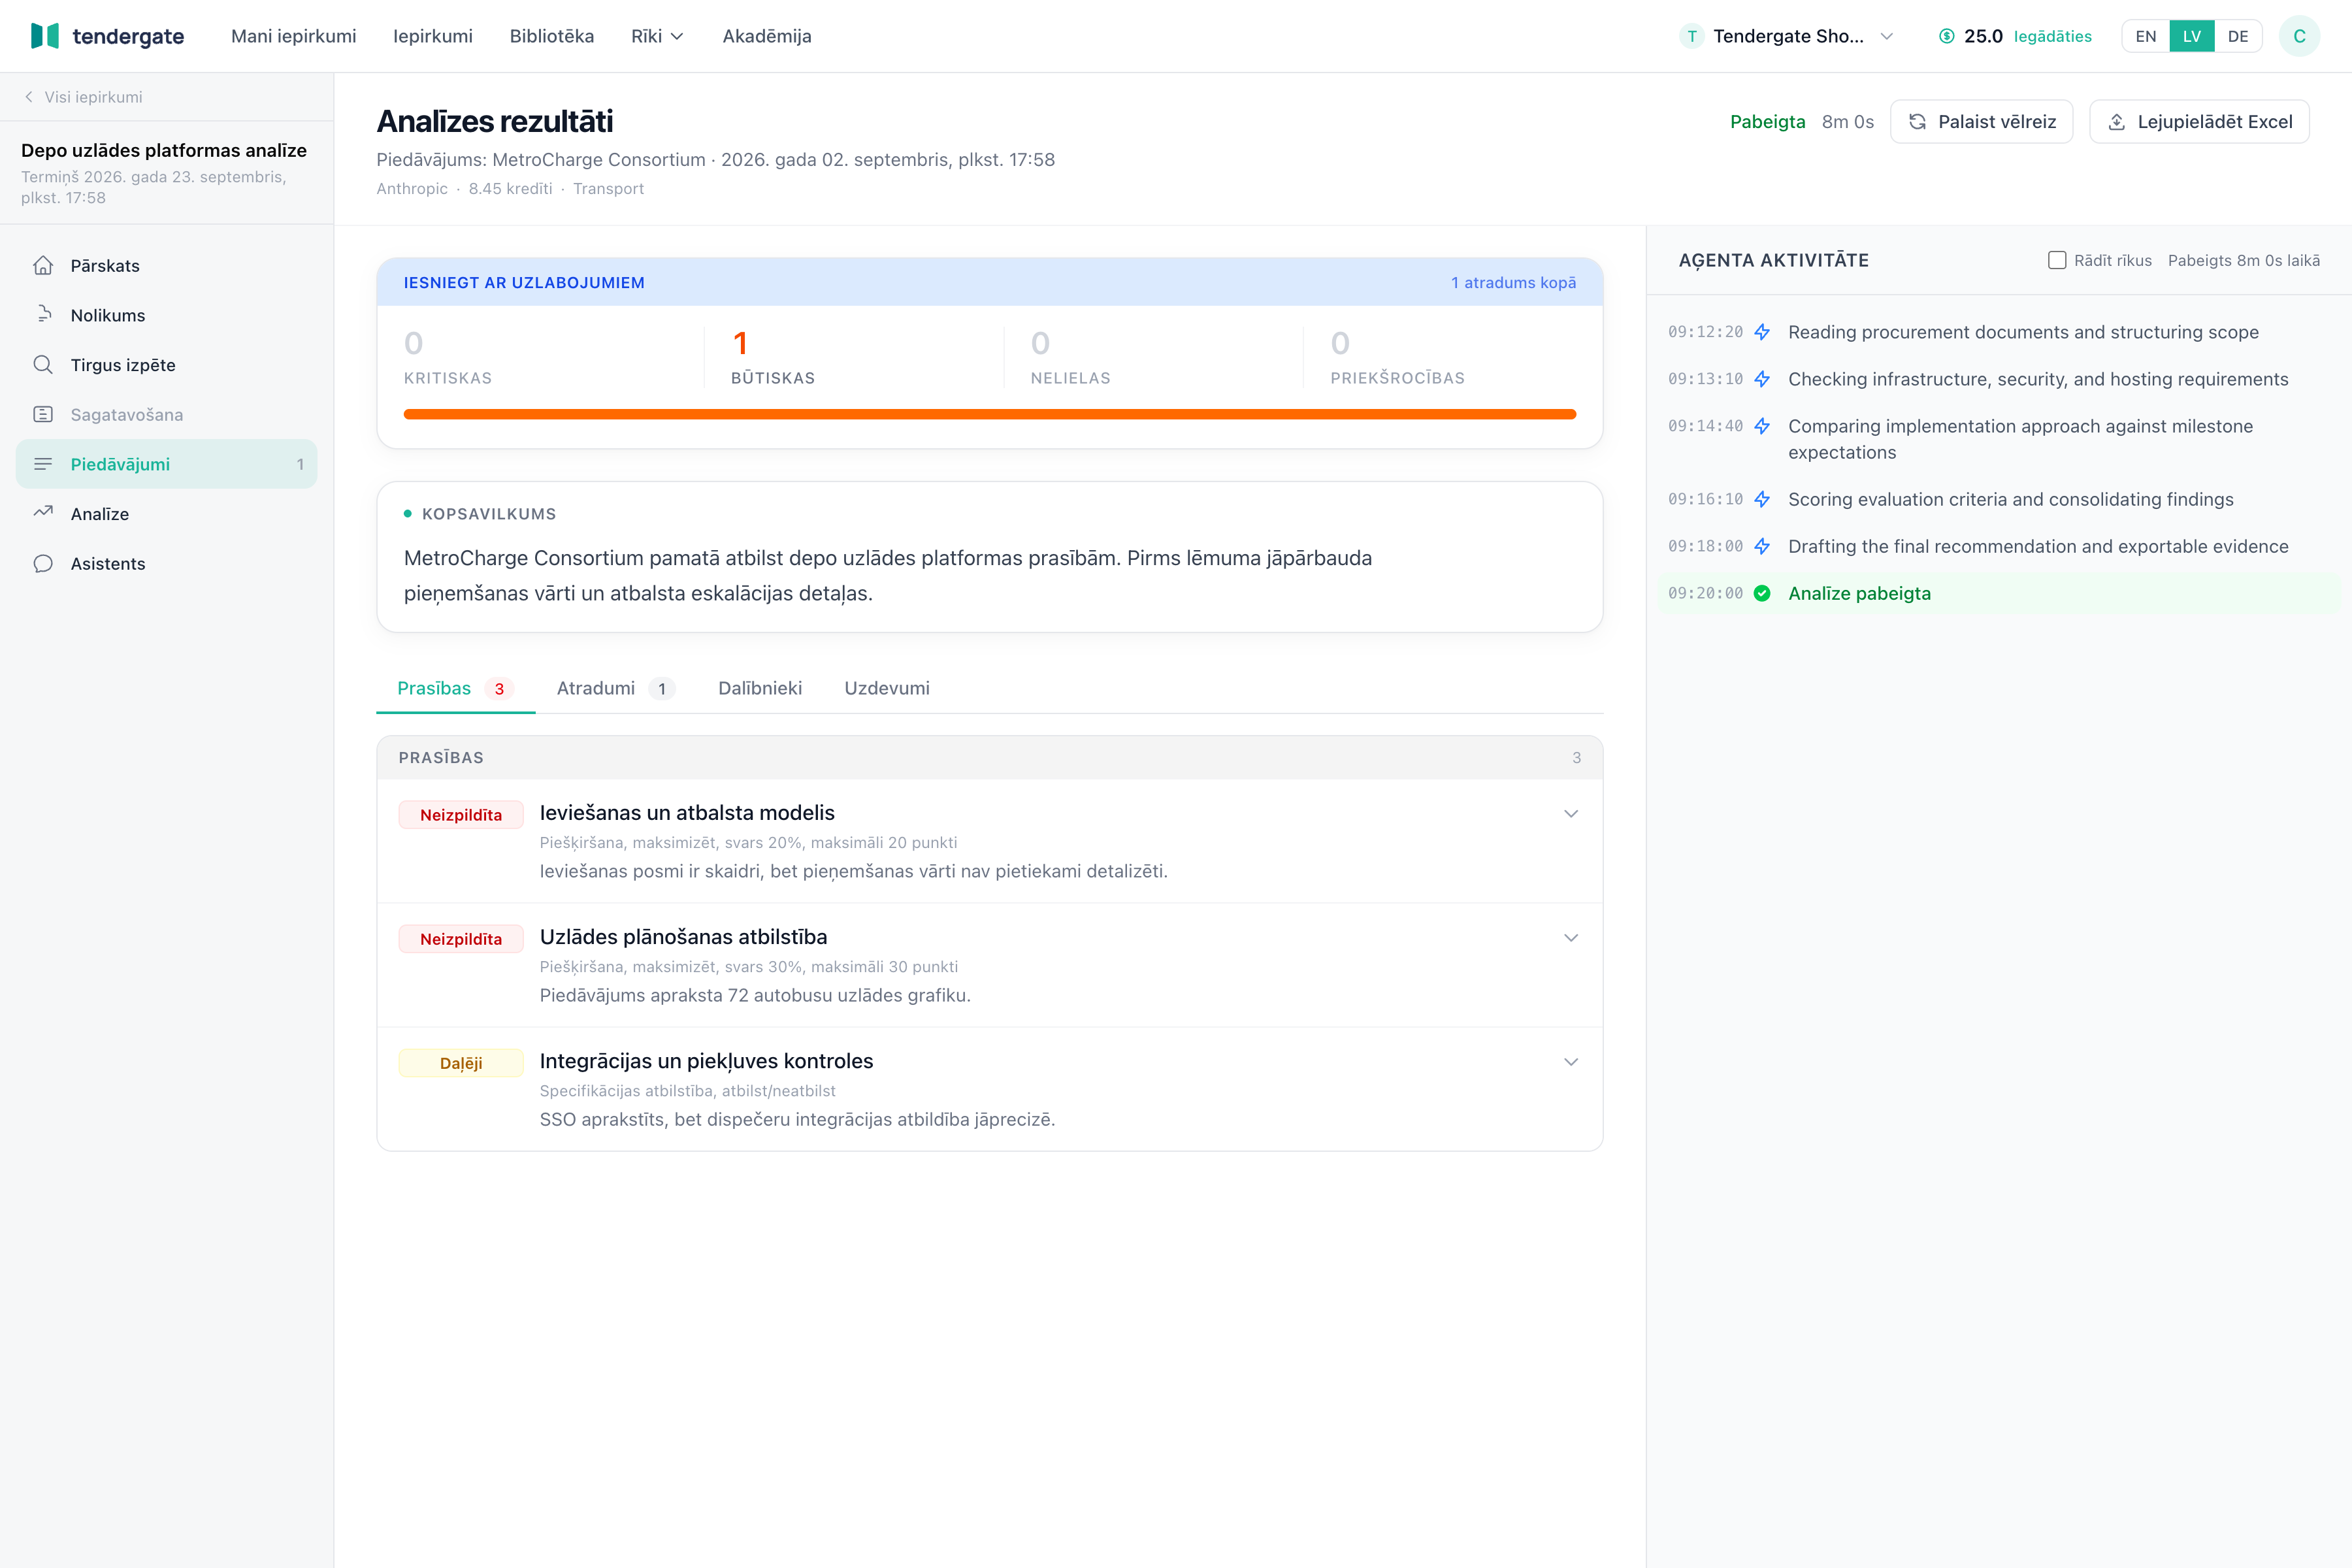Open the Rīki dropdown menu
This screenshot has width=2352, height=1568.
coord(657,36)
